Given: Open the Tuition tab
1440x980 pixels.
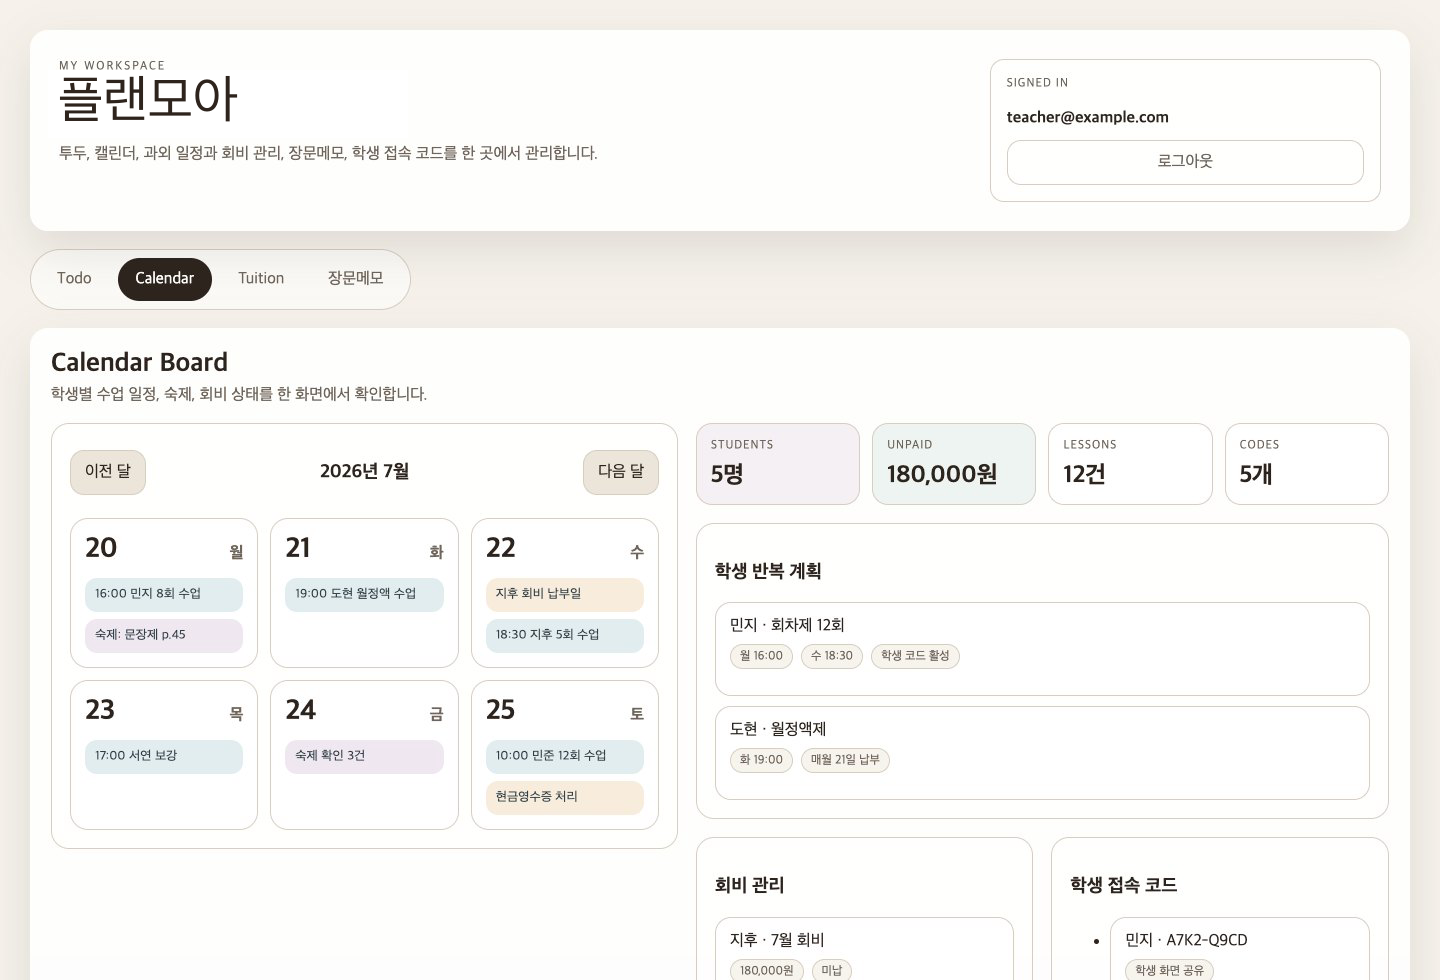Looking at the screenshot, I should [261, 279].
